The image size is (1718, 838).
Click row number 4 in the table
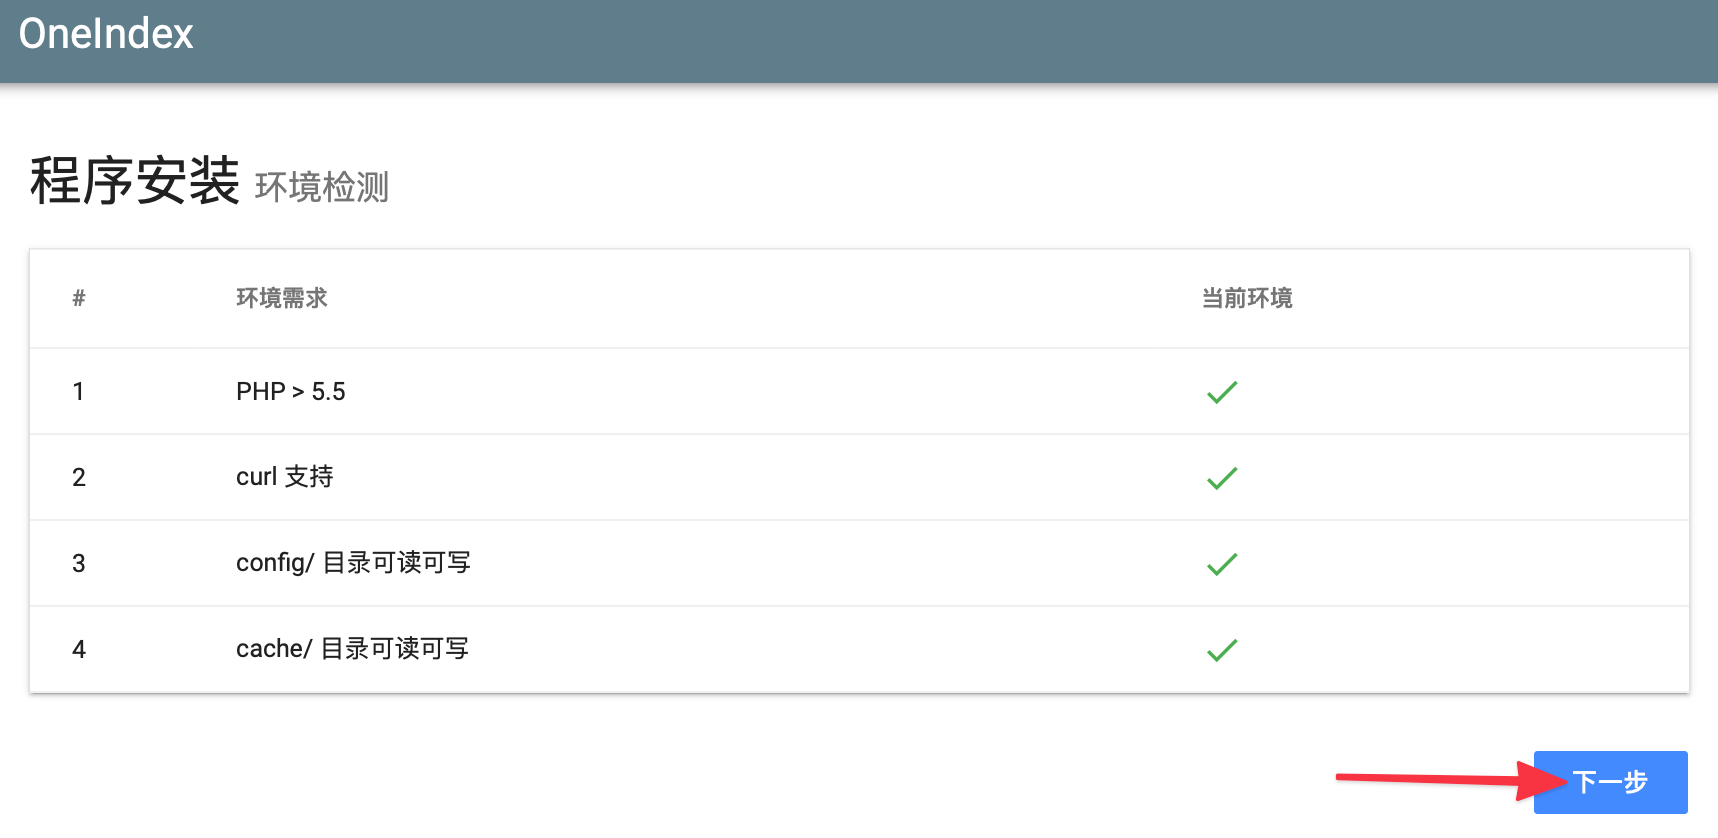tap(79, 649)
